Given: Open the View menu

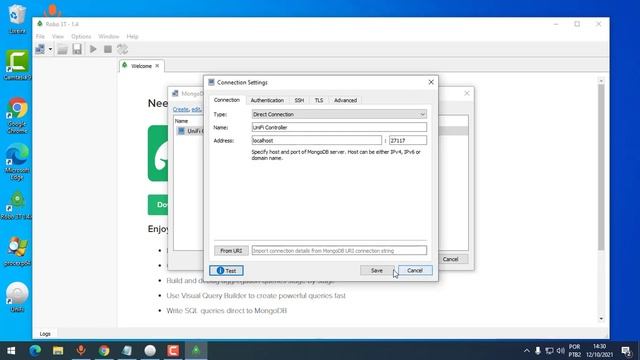Looking at the screenshot, I should click(x=58, y=36).
